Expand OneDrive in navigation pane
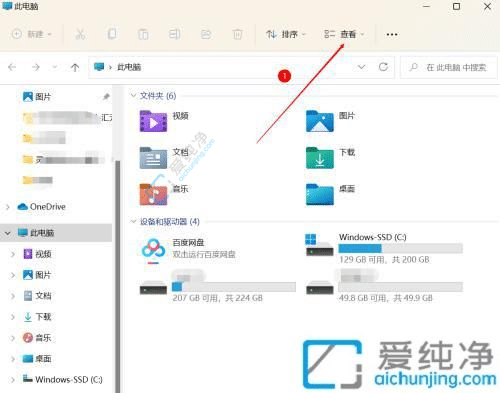This screenshot has height=393, width=500. pyautogui.click(x=8, y=207)
